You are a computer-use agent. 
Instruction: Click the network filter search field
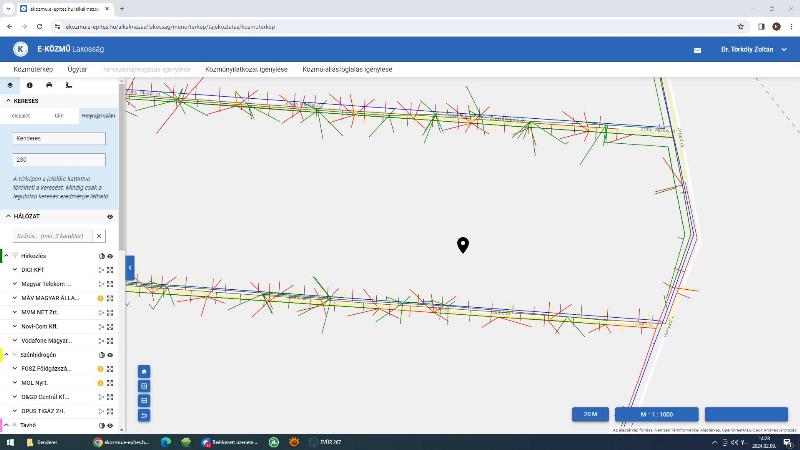point(53,236)
